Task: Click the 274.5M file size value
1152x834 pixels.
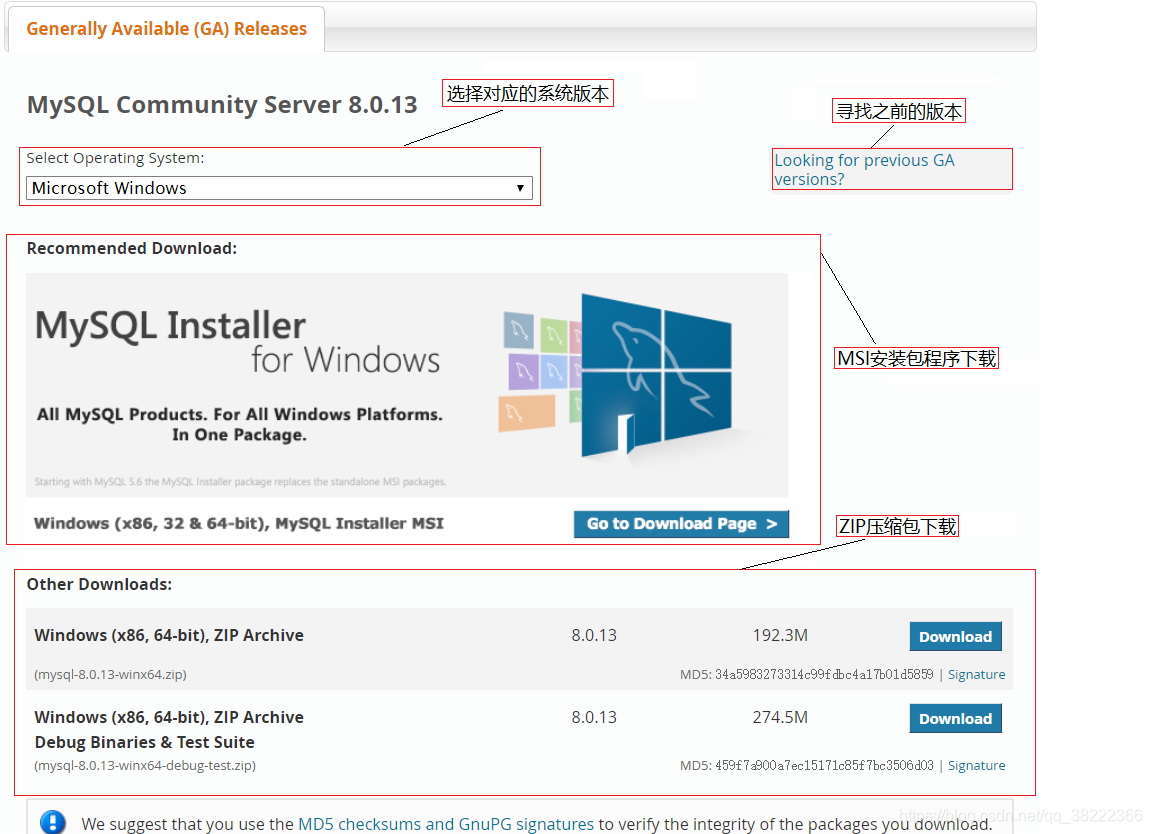Action: pyautogui.click(x=780, y=717)
